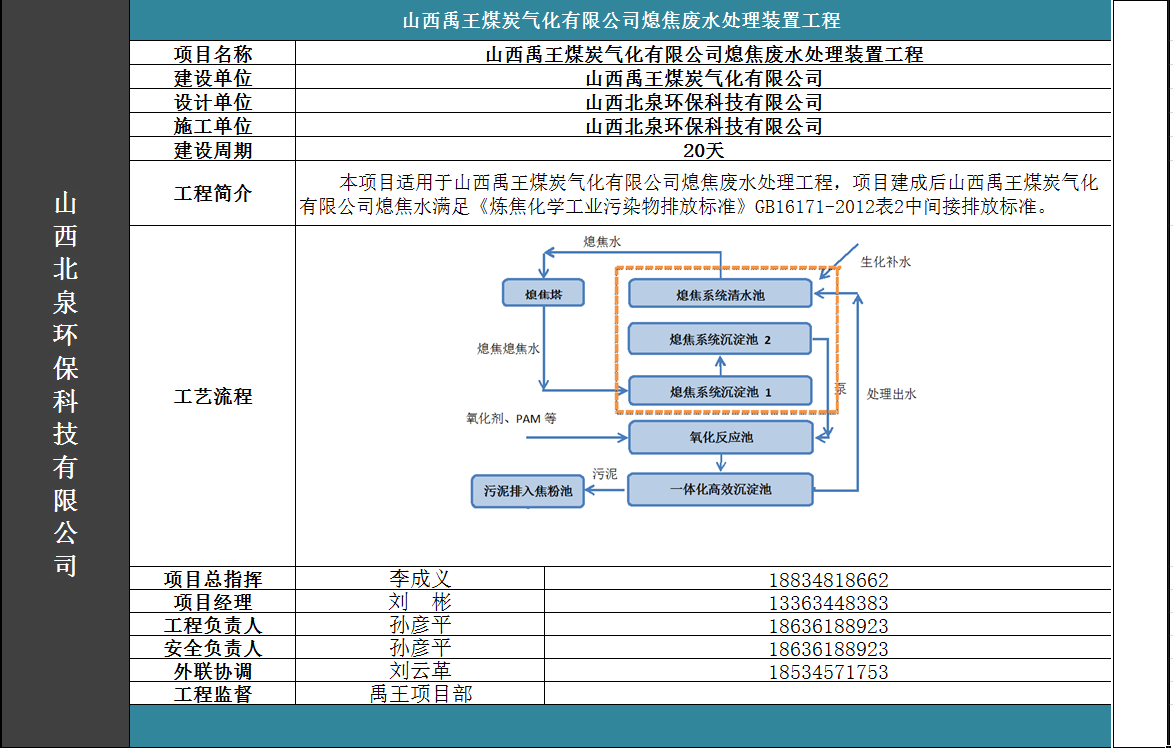Click the 工程简介 label cell

tap(212, 194)
